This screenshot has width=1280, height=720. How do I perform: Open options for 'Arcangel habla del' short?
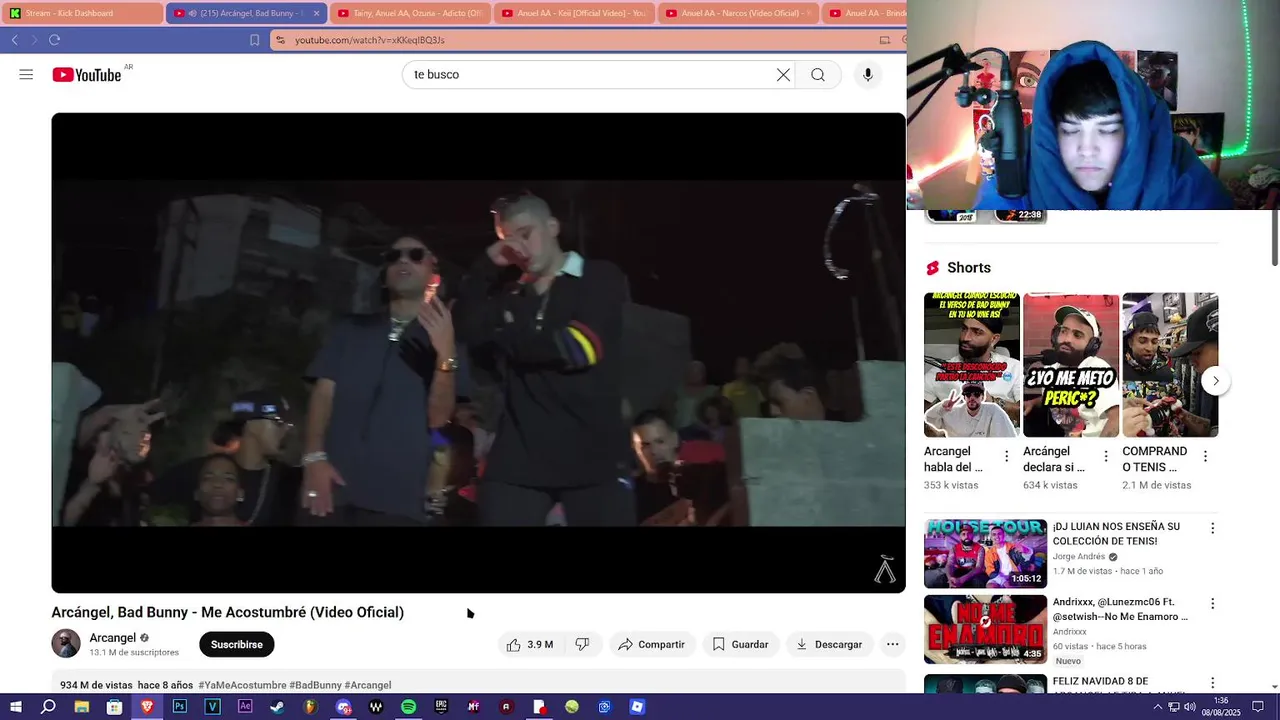[x=1007, y=456]
